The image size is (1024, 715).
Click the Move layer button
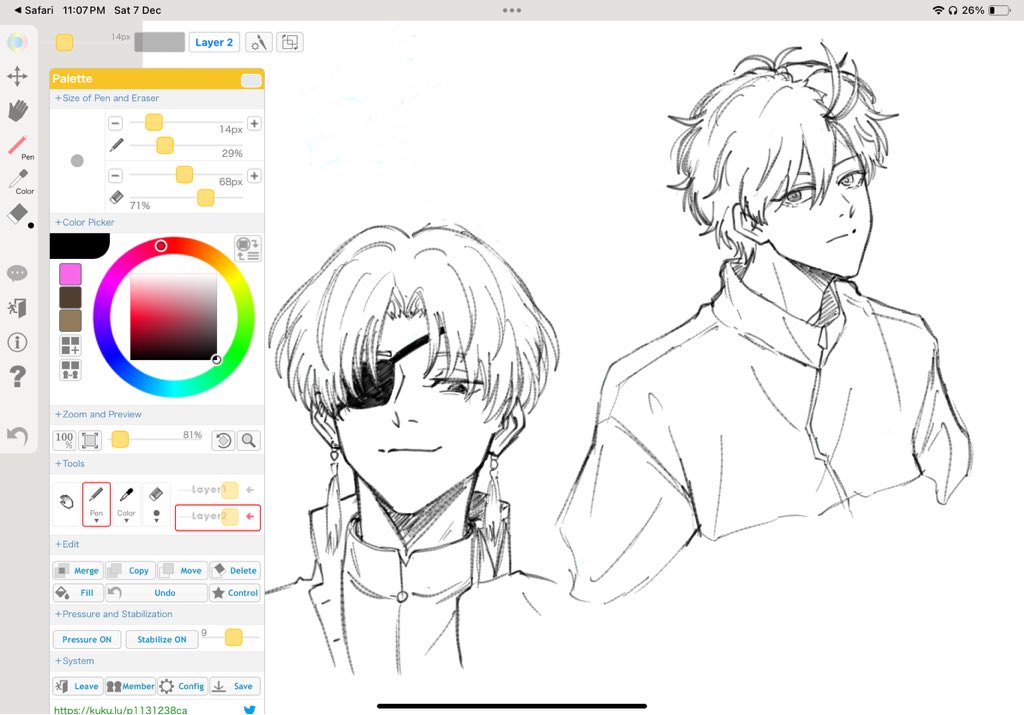[x=182, y=570]
